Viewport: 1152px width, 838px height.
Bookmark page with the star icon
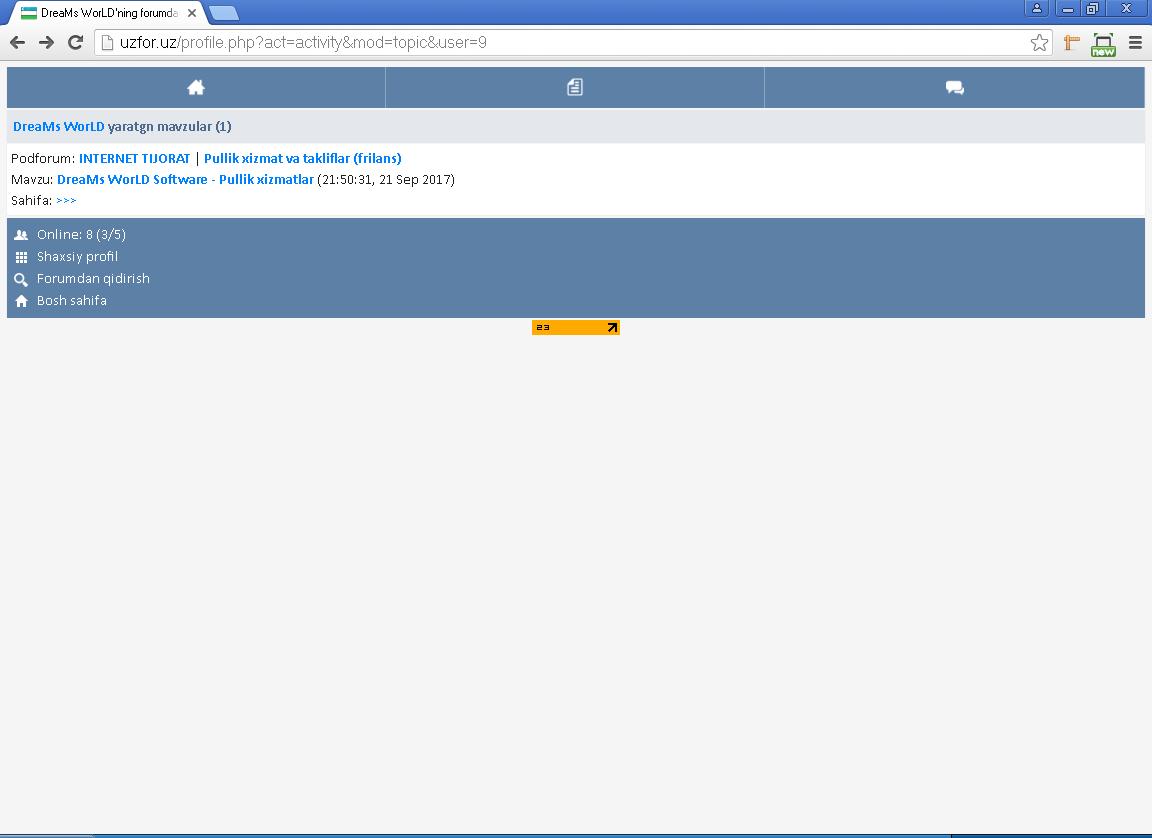(1039, 42)
